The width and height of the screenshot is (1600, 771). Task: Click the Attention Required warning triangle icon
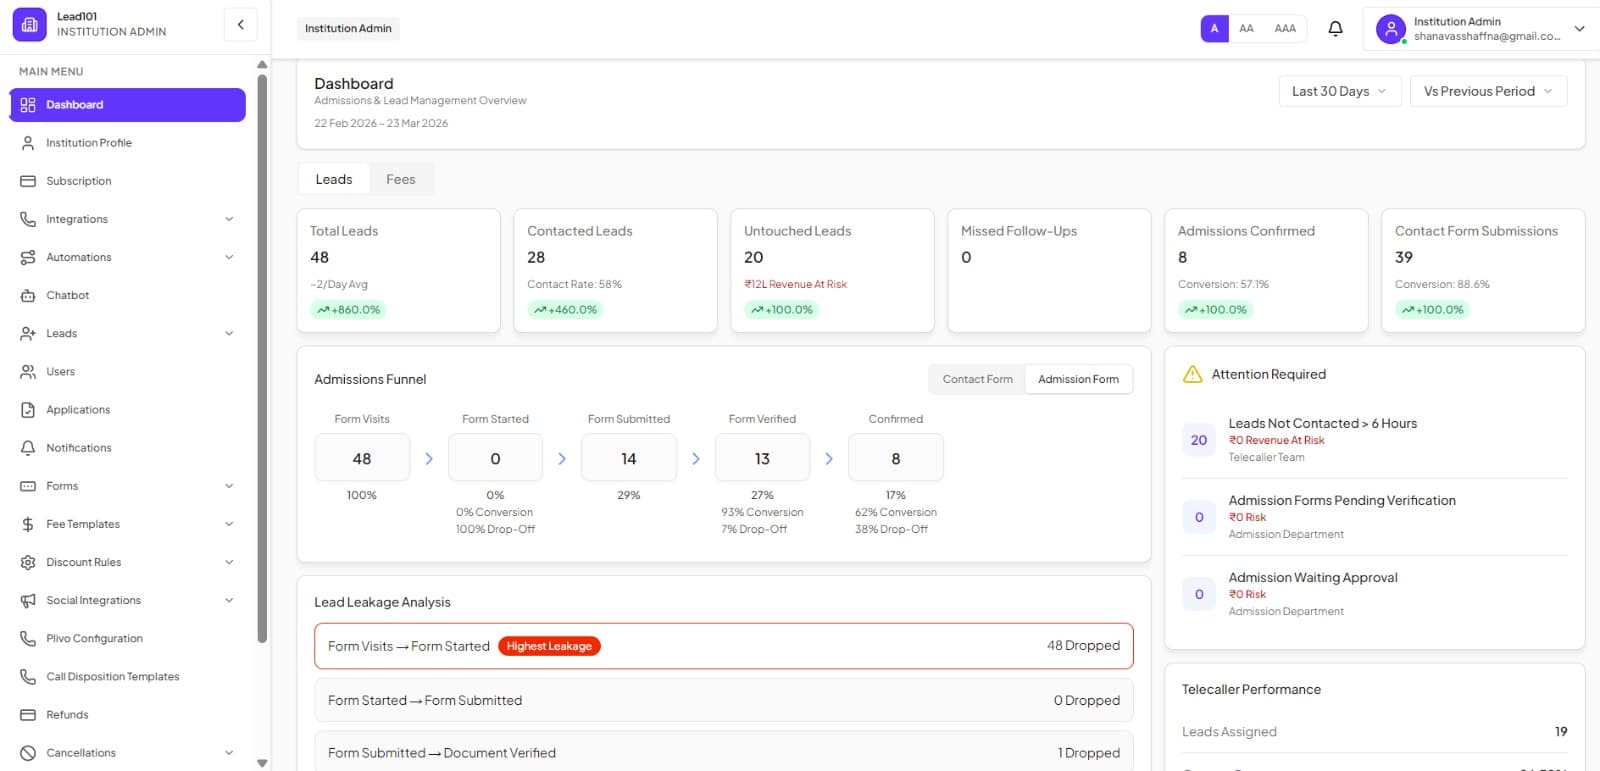(x=1192, y=374)
